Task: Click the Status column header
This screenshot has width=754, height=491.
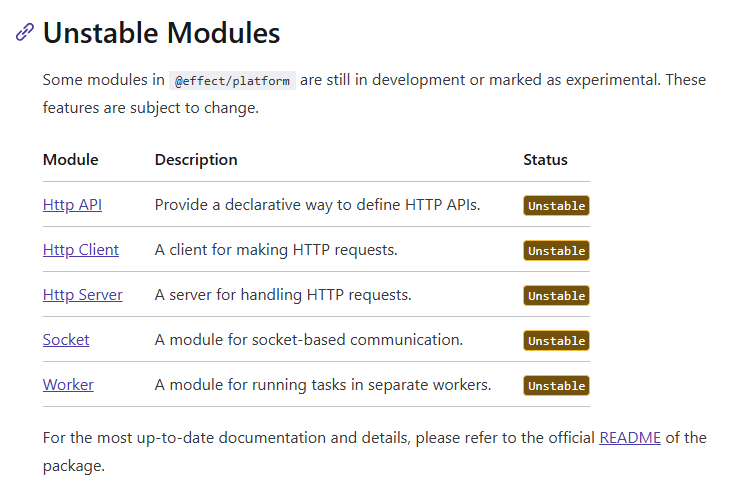Action: tap(545, 160)
